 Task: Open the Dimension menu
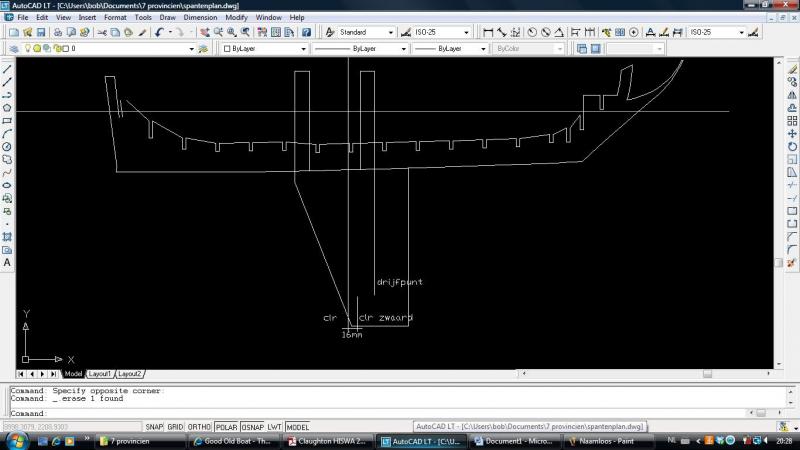click(x=200, y=17)
